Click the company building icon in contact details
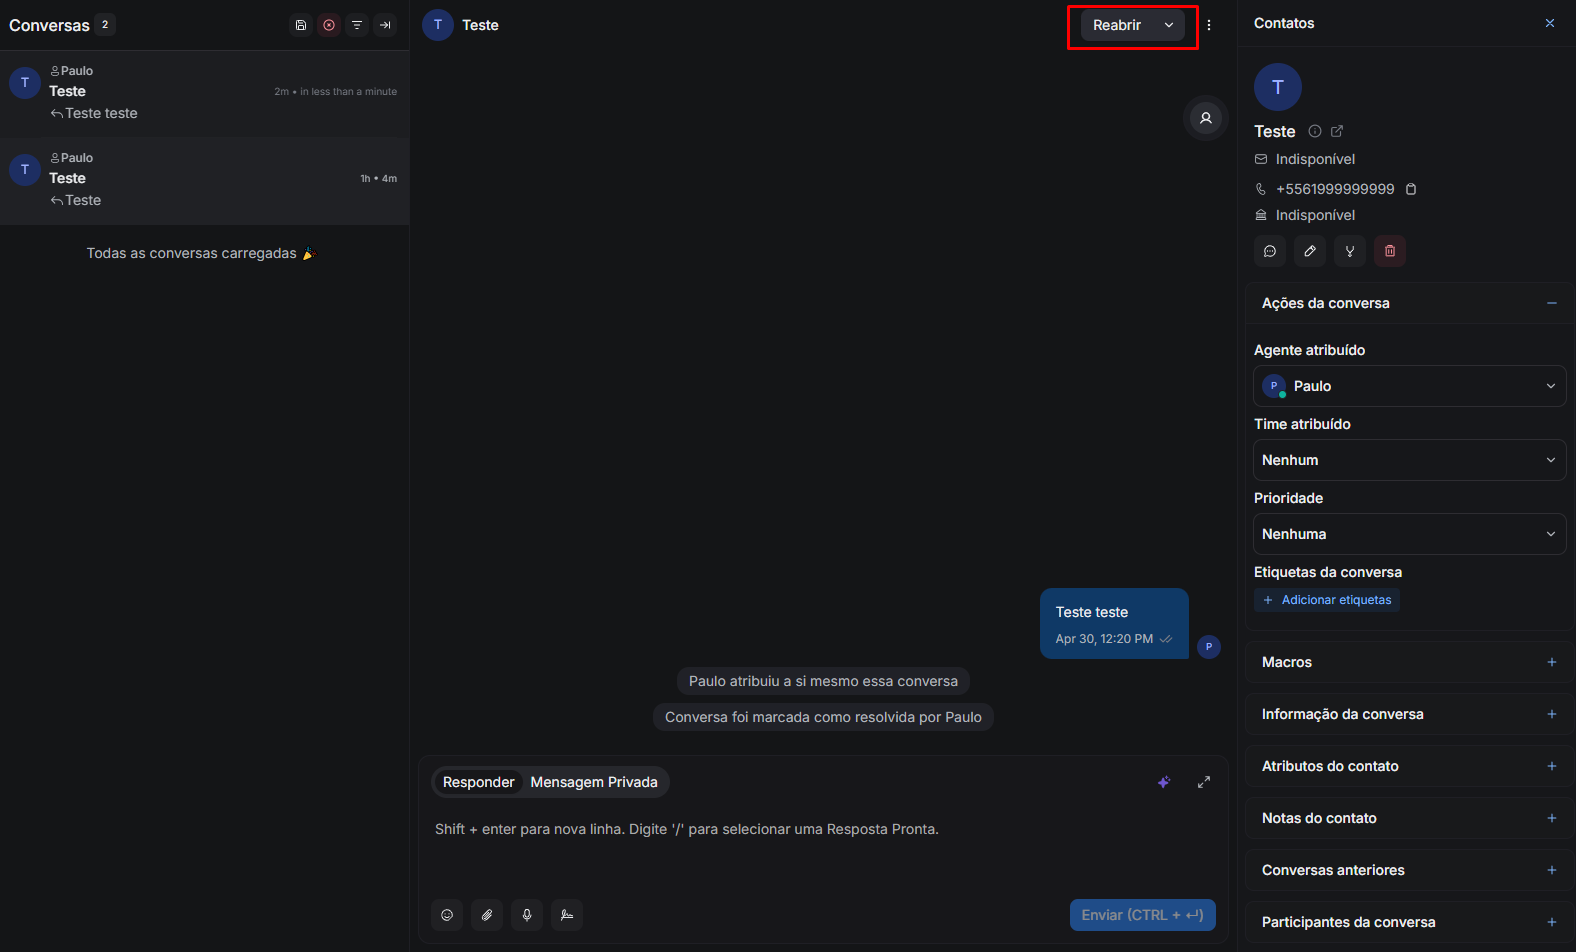 click(1261, 215)
